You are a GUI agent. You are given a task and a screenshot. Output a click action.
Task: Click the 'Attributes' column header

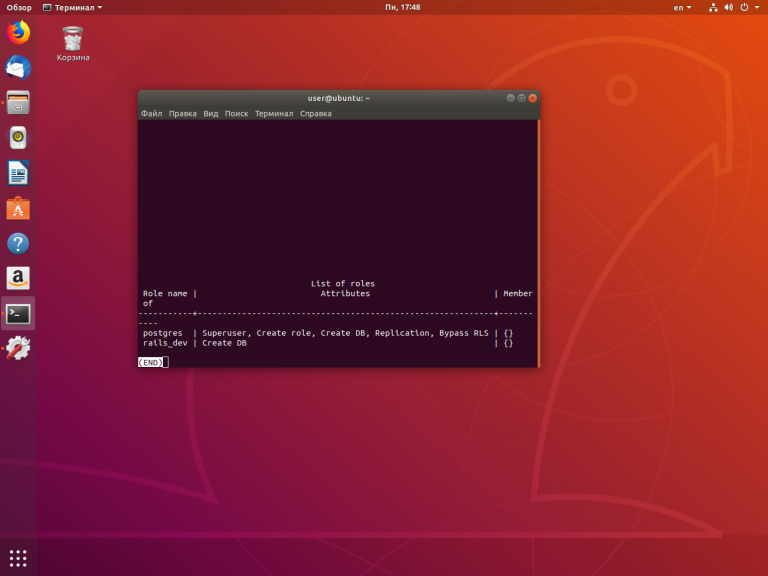point(345,293)
